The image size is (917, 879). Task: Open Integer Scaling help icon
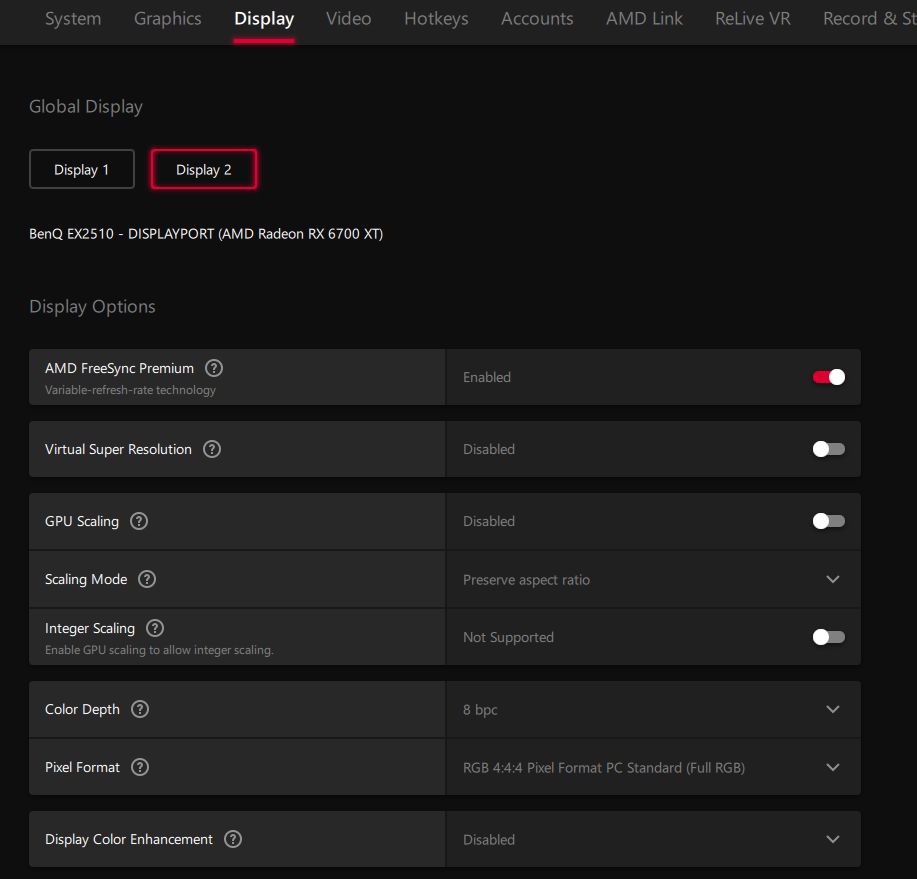click(155, 628)
